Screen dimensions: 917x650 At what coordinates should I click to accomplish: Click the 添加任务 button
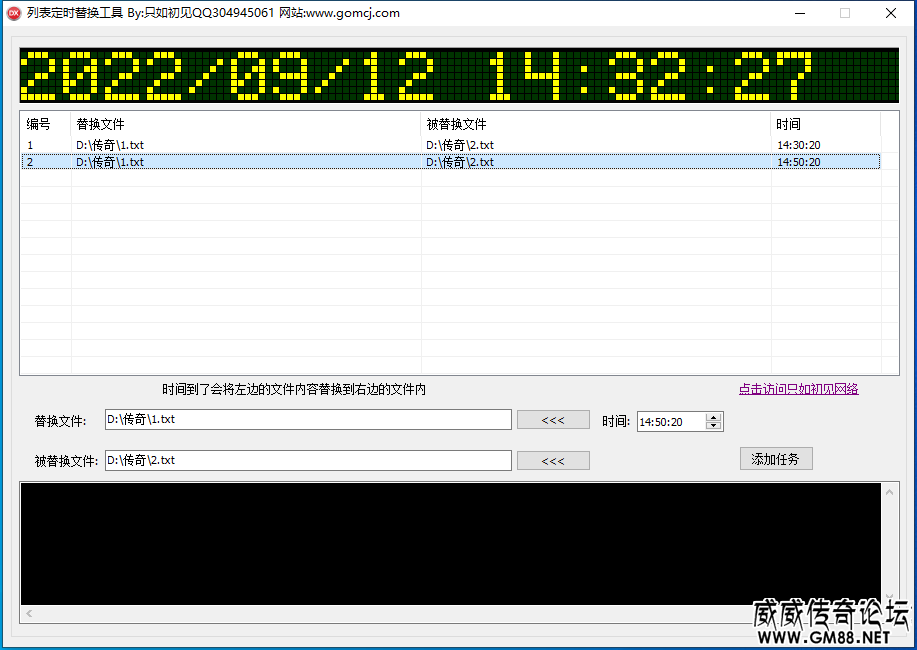(x=776, y=459)
